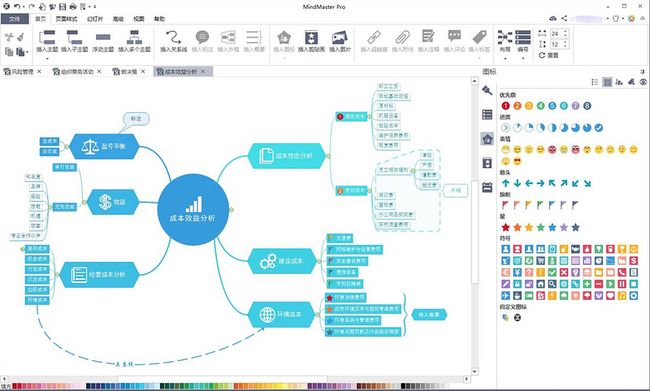Toggle the eye visibility icon in icon panel
Image resolution: width=650 pixels, height=391 pixels.
pyautogui.click(x=643, y=82)
